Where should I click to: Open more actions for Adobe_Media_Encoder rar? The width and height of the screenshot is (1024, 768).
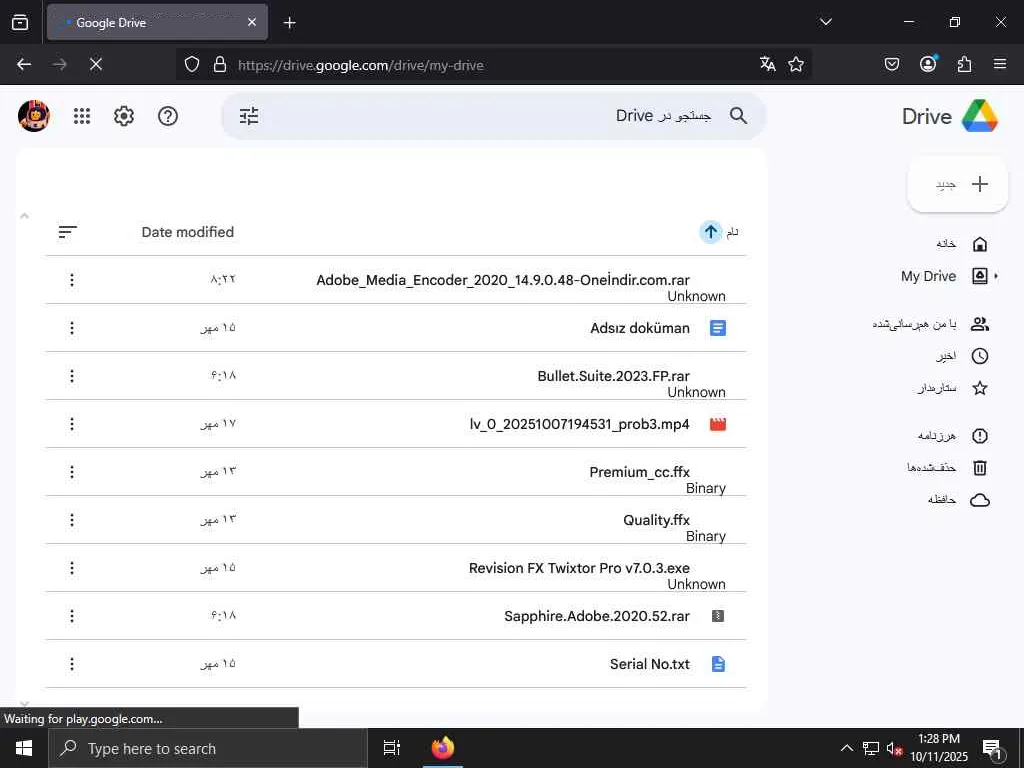72,280
